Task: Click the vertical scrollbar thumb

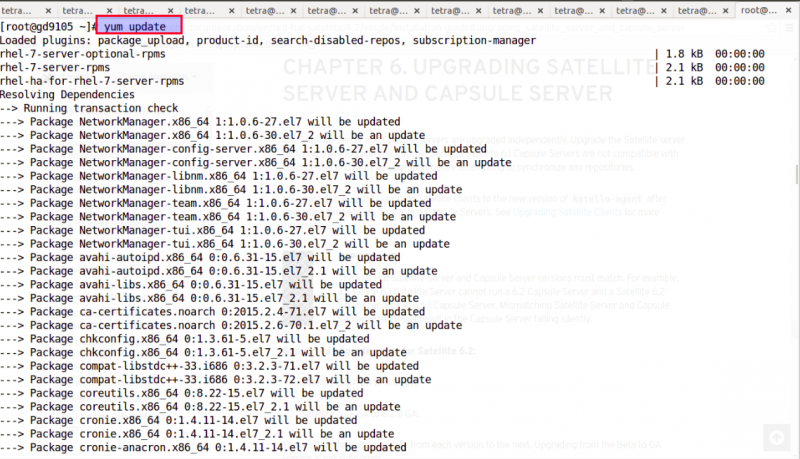Action: (797, 174)
